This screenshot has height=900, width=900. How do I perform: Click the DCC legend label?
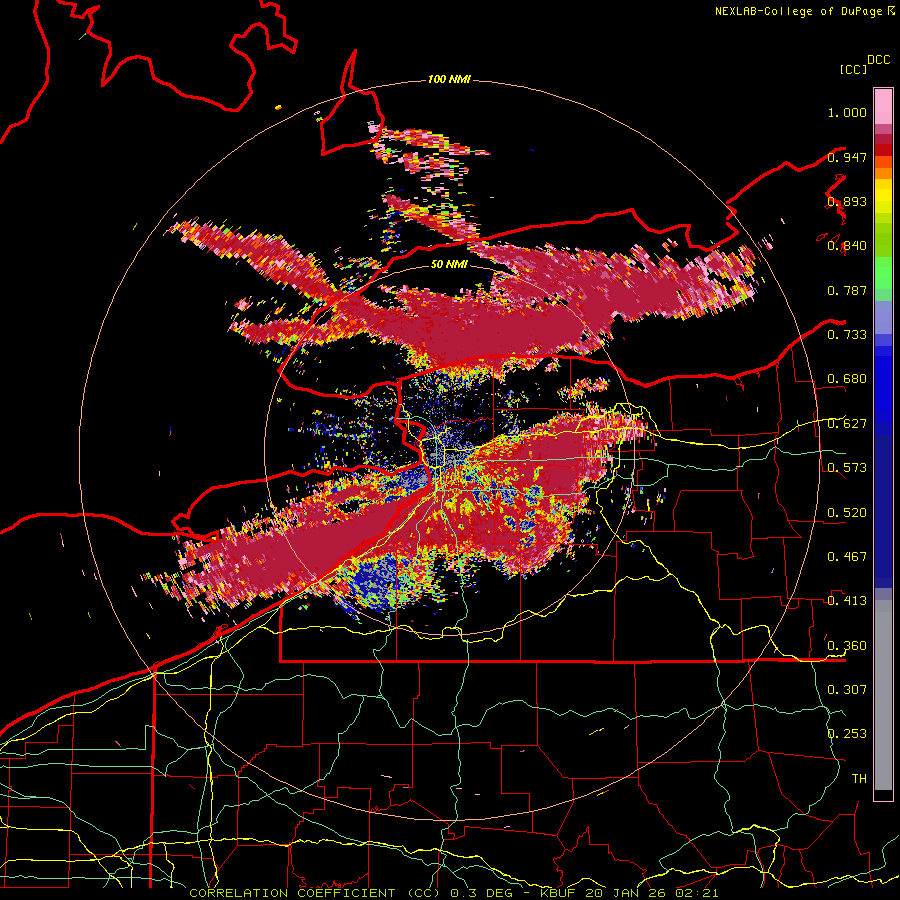(x=879, y=60)
